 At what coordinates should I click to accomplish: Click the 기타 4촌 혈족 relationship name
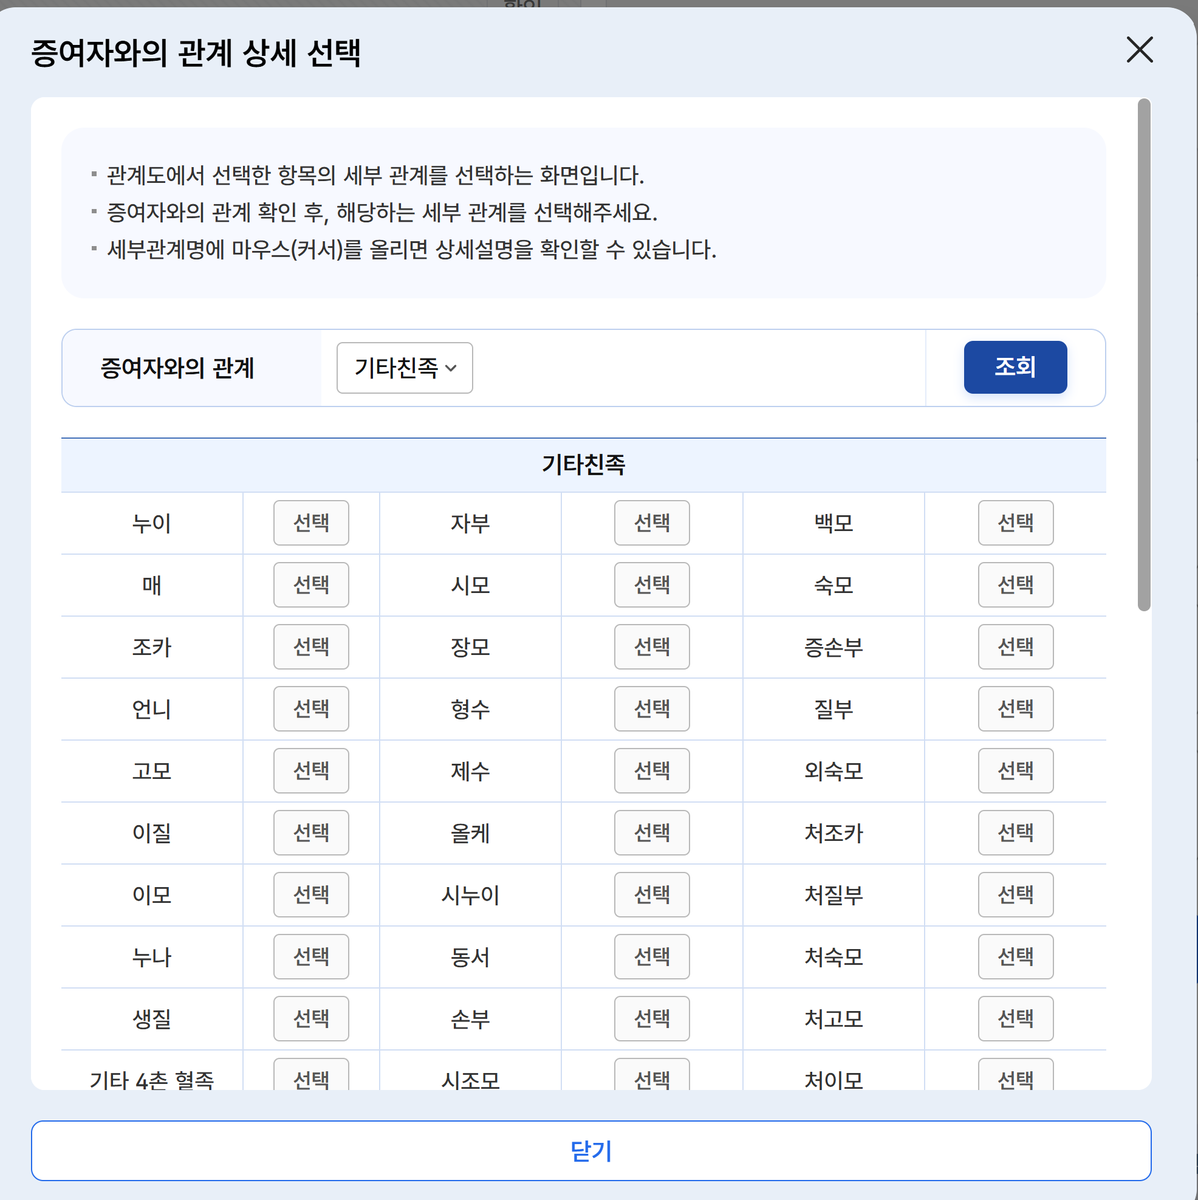pos(152,1080)
